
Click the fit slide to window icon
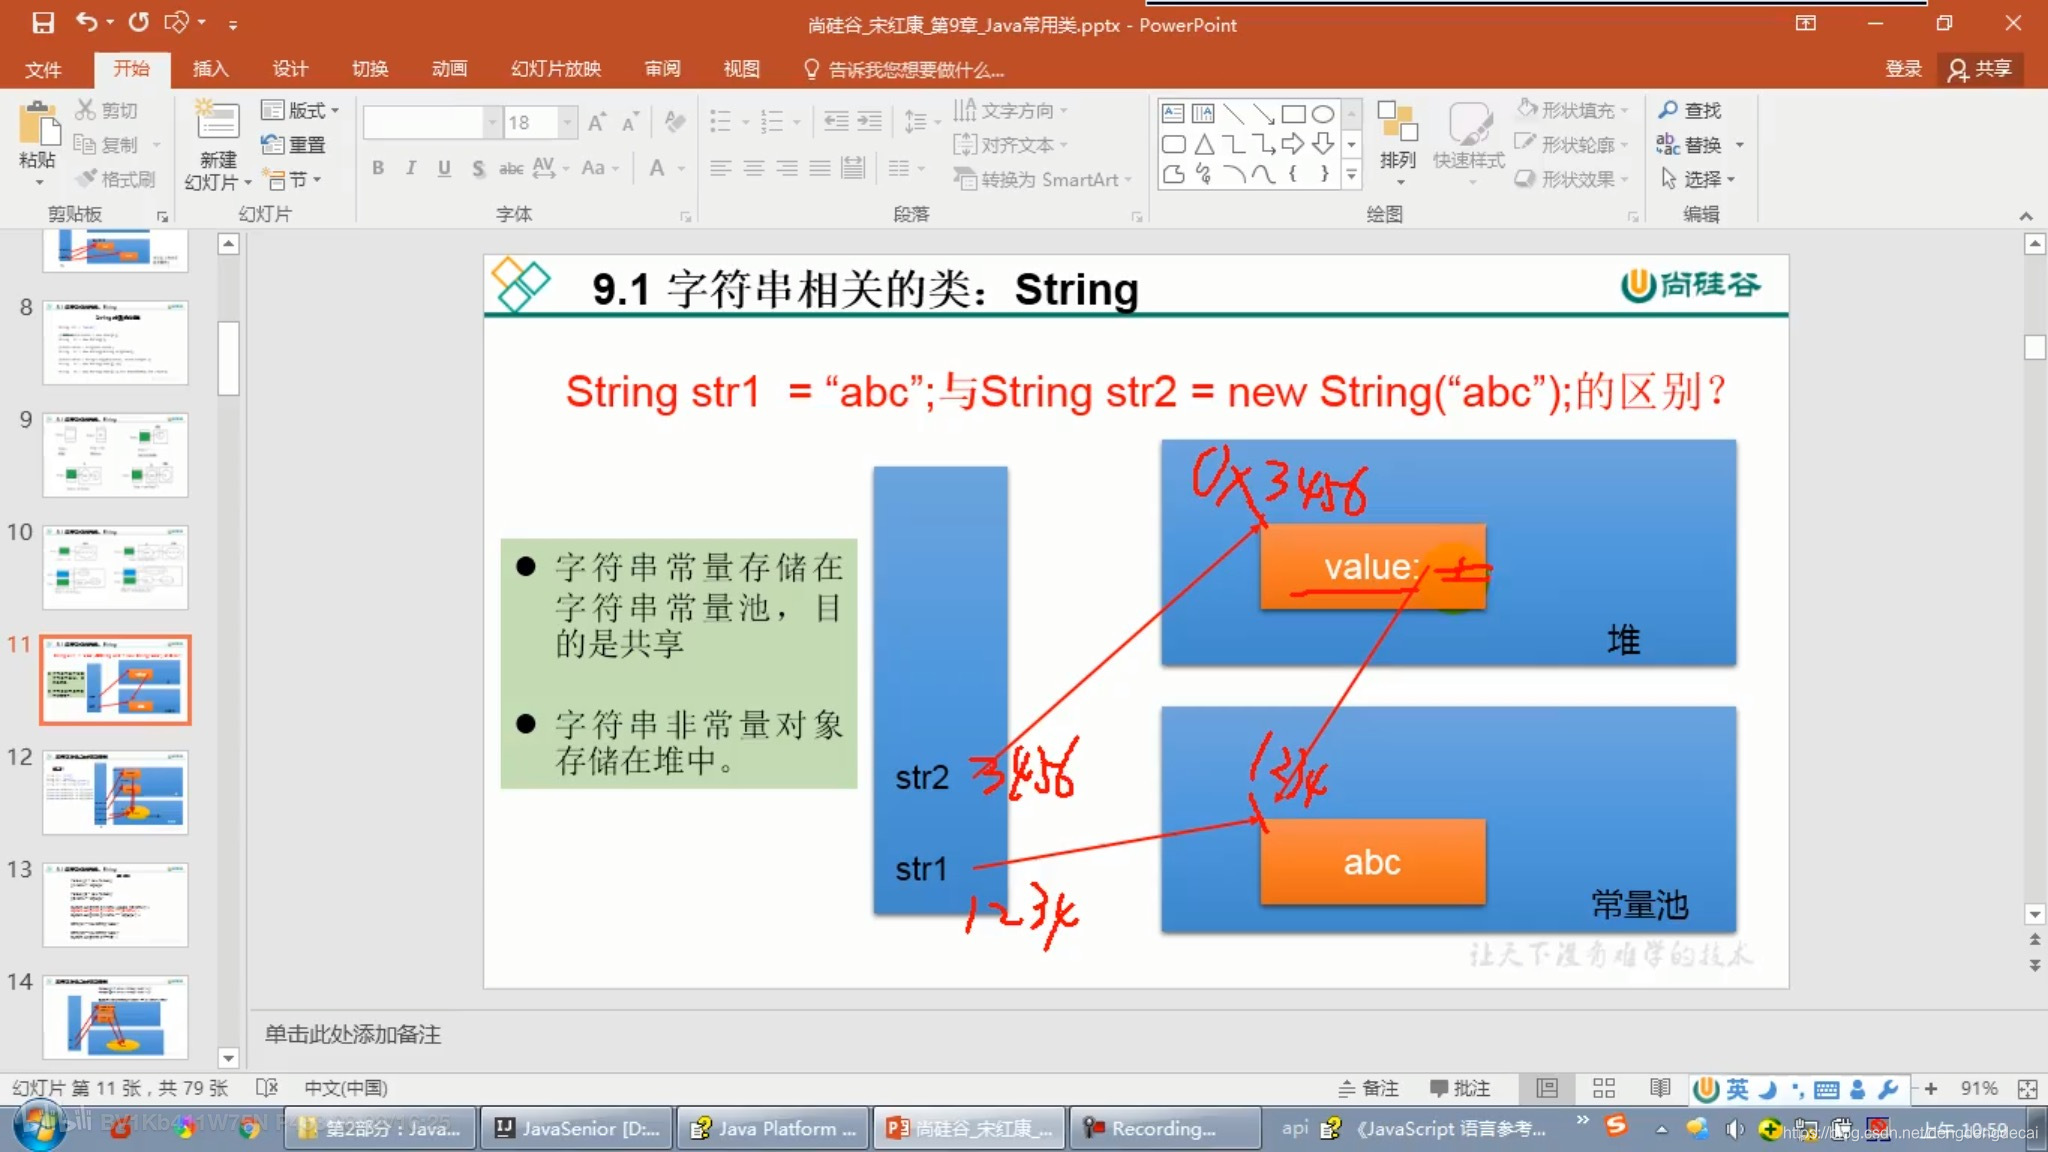2027,1088
